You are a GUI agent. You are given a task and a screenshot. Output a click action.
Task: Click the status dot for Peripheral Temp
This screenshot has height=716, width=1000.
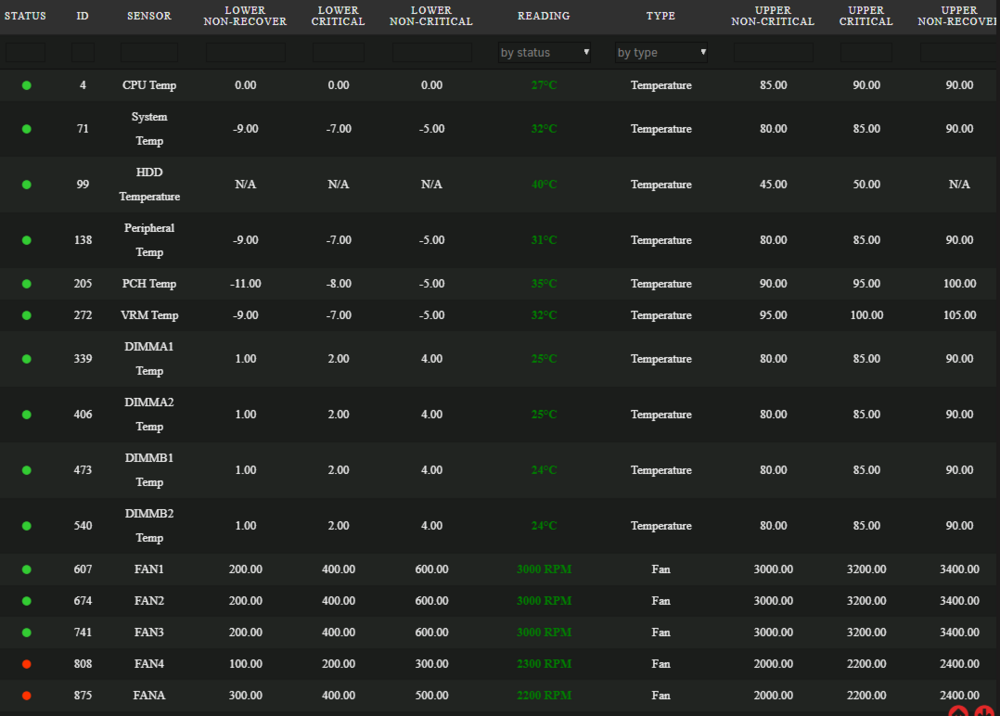click(x=26, y=240)
